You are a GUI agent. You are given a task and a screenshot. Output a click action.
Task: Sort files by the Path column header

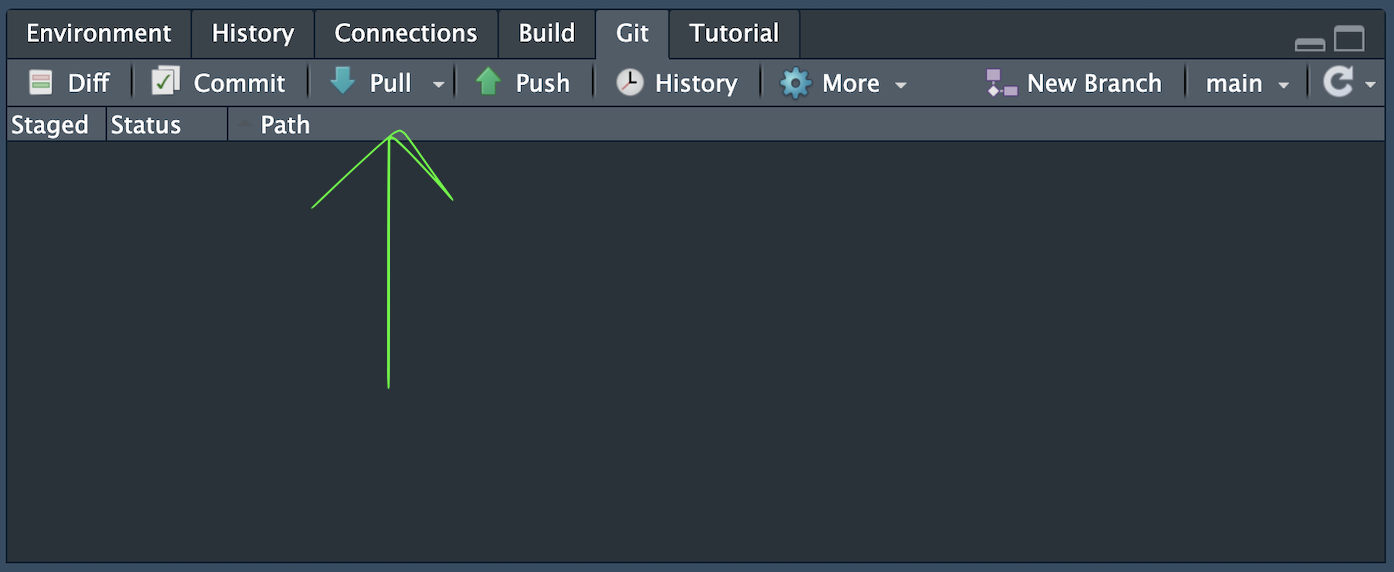(285, 125)
